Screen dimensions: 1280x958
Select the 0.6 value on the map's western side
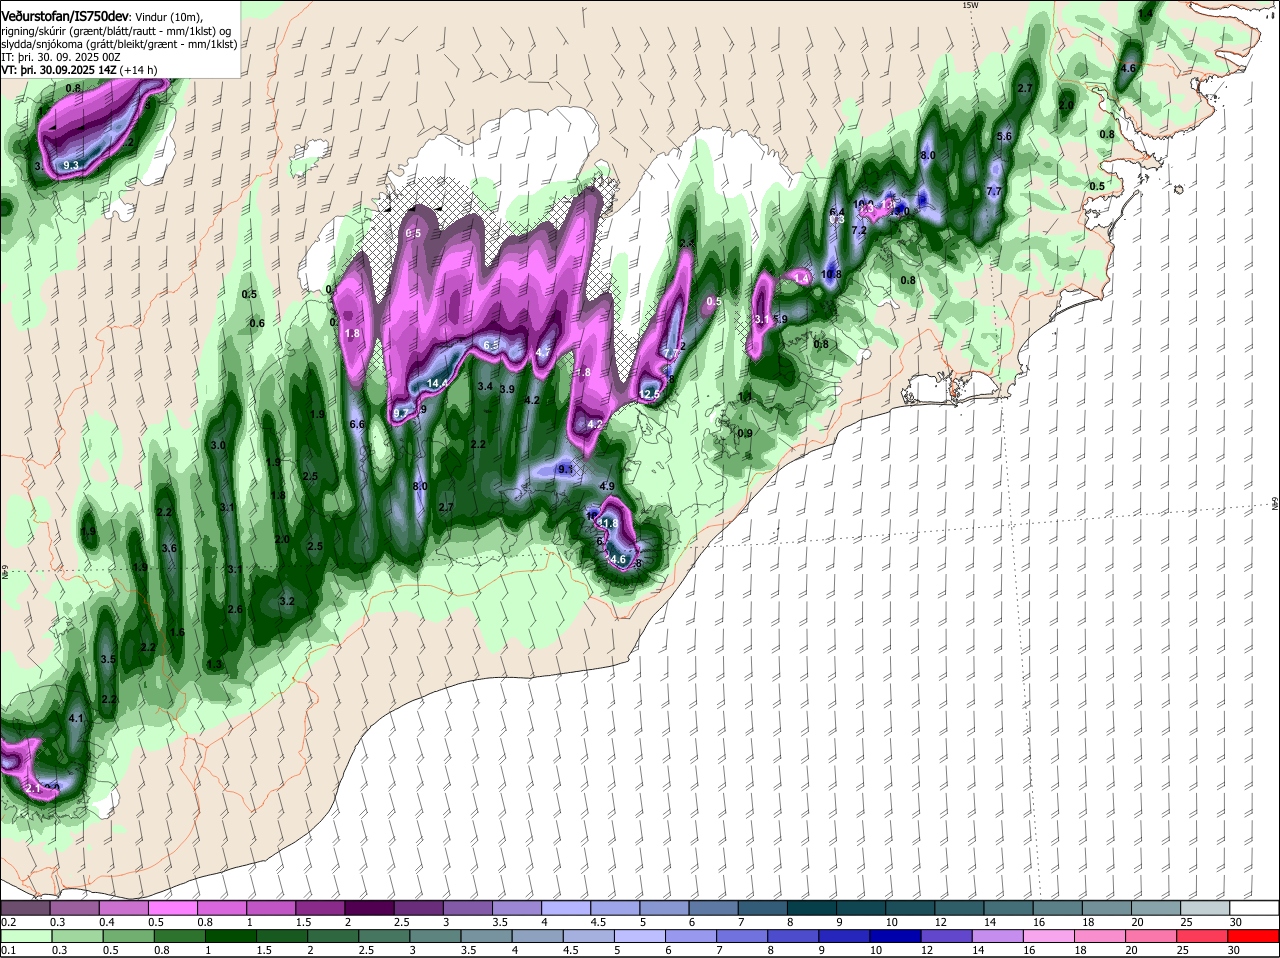click(x=257, y=323)
